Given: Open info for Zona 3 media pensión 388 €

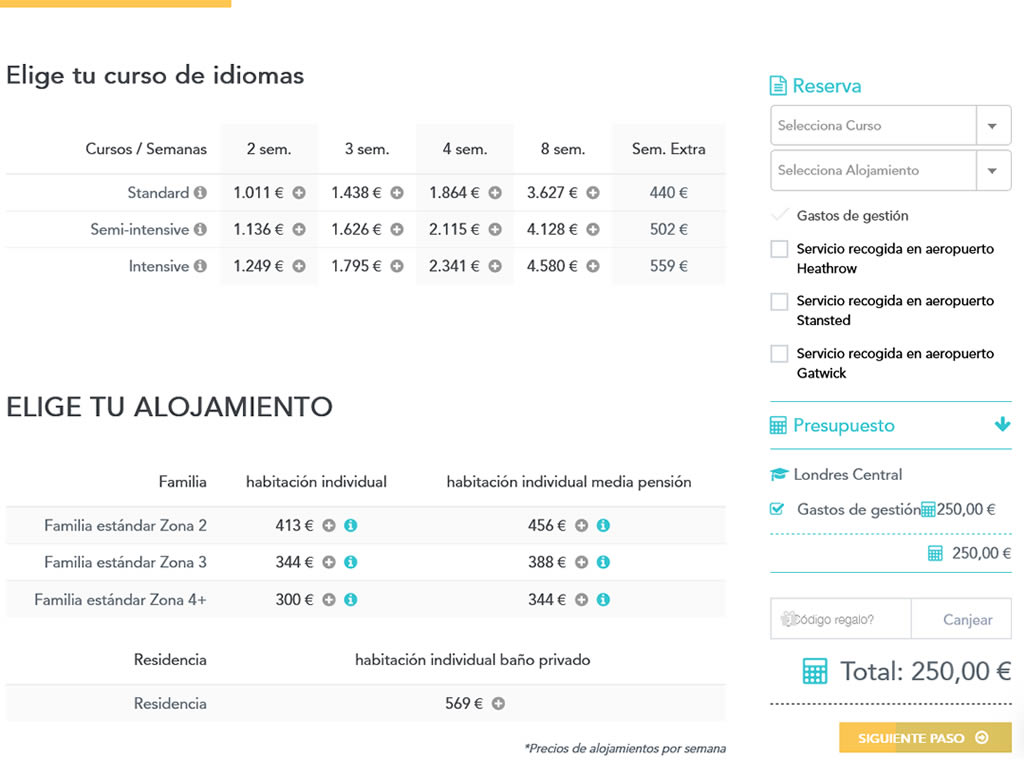Looking at the screenshot, I should point(603,563).
